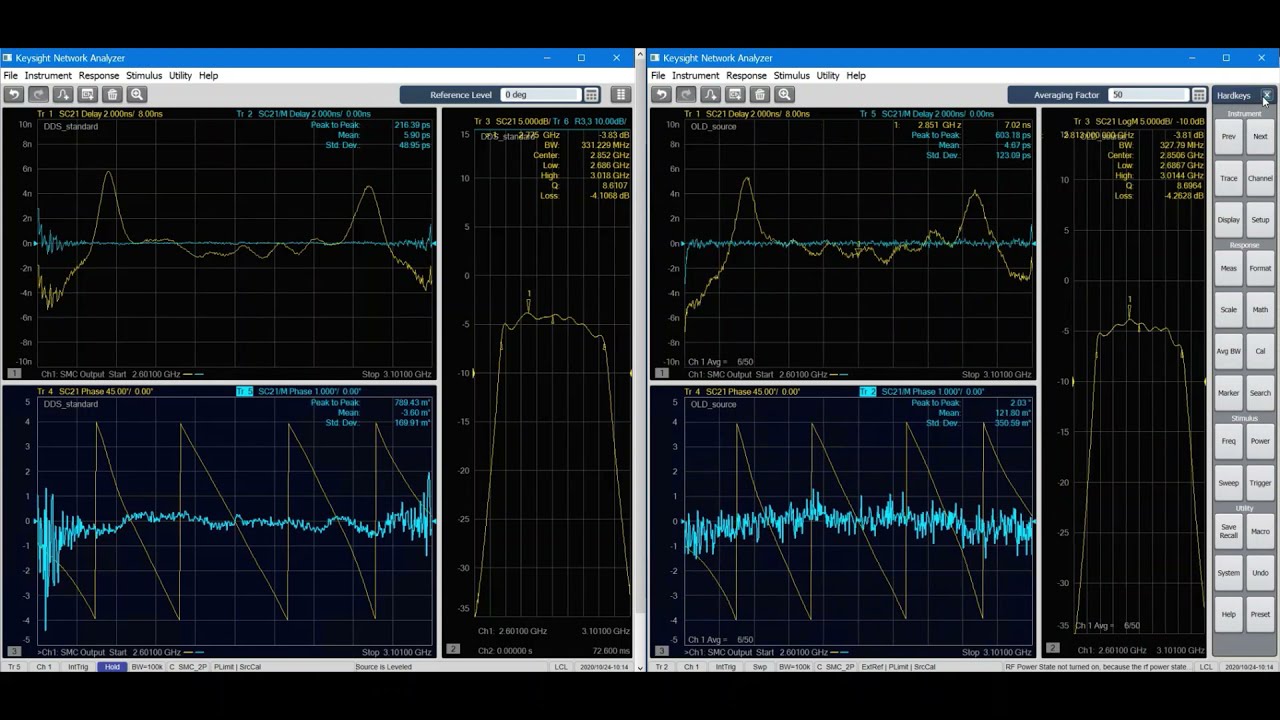Click the trash delete icon in right analyzer
Viewport: 1280px width, 720px height.
(760, 94)
